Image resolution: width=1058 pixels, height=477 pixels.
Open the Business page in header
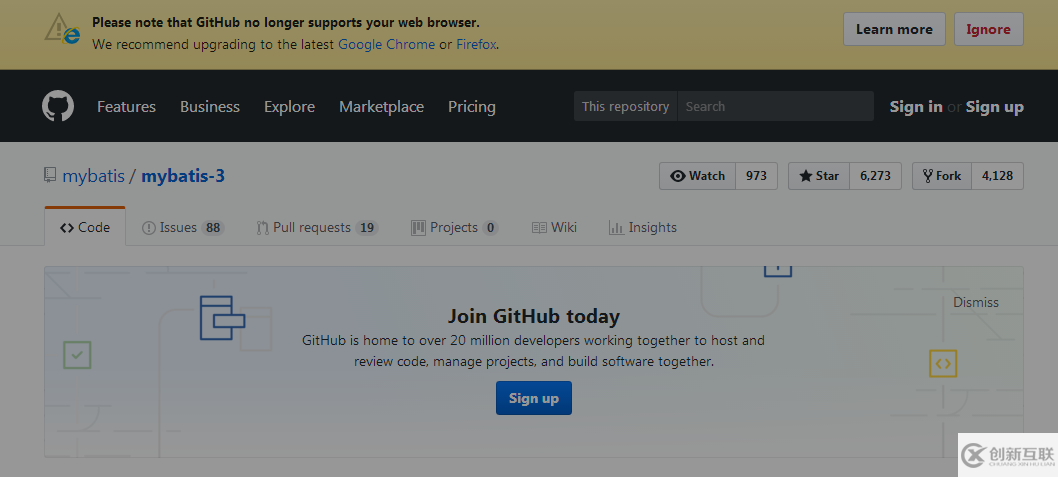pyautogui.click(x=210, y=107)
